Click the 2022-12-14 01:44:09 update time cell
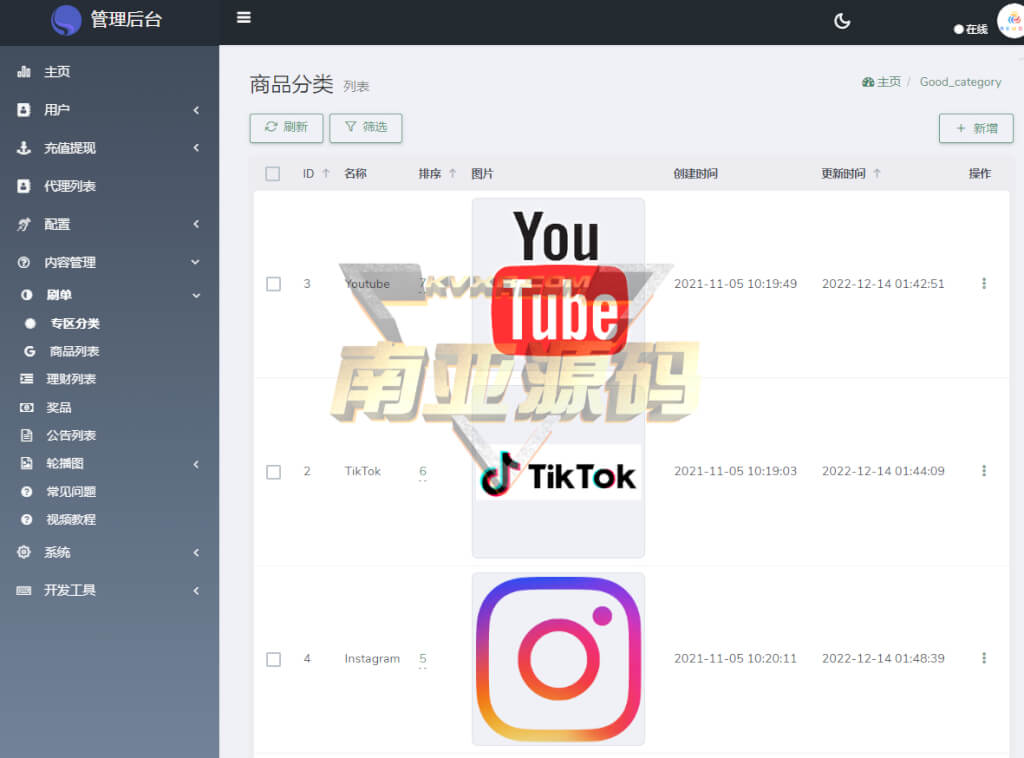The width and height of the screenshot is (1024, 758). click(x=883, y=471)
